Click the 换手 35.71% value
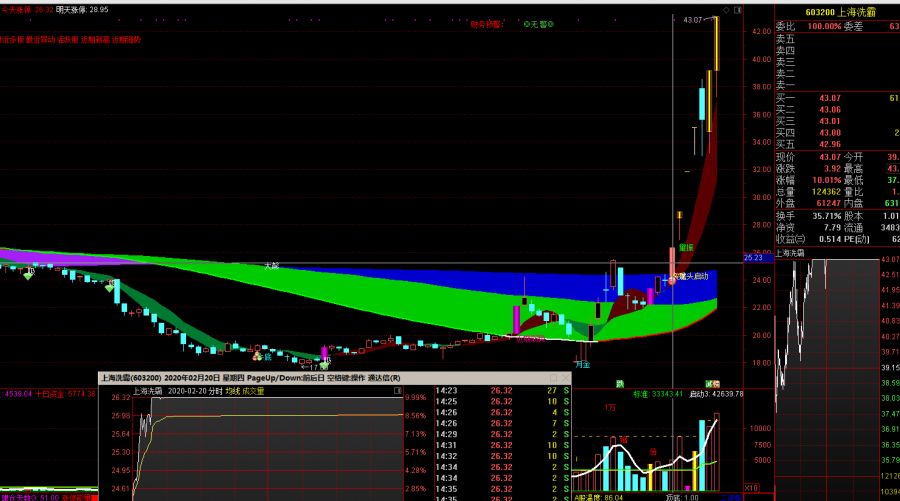Screen dimensions: 900x501 (827, 216)
